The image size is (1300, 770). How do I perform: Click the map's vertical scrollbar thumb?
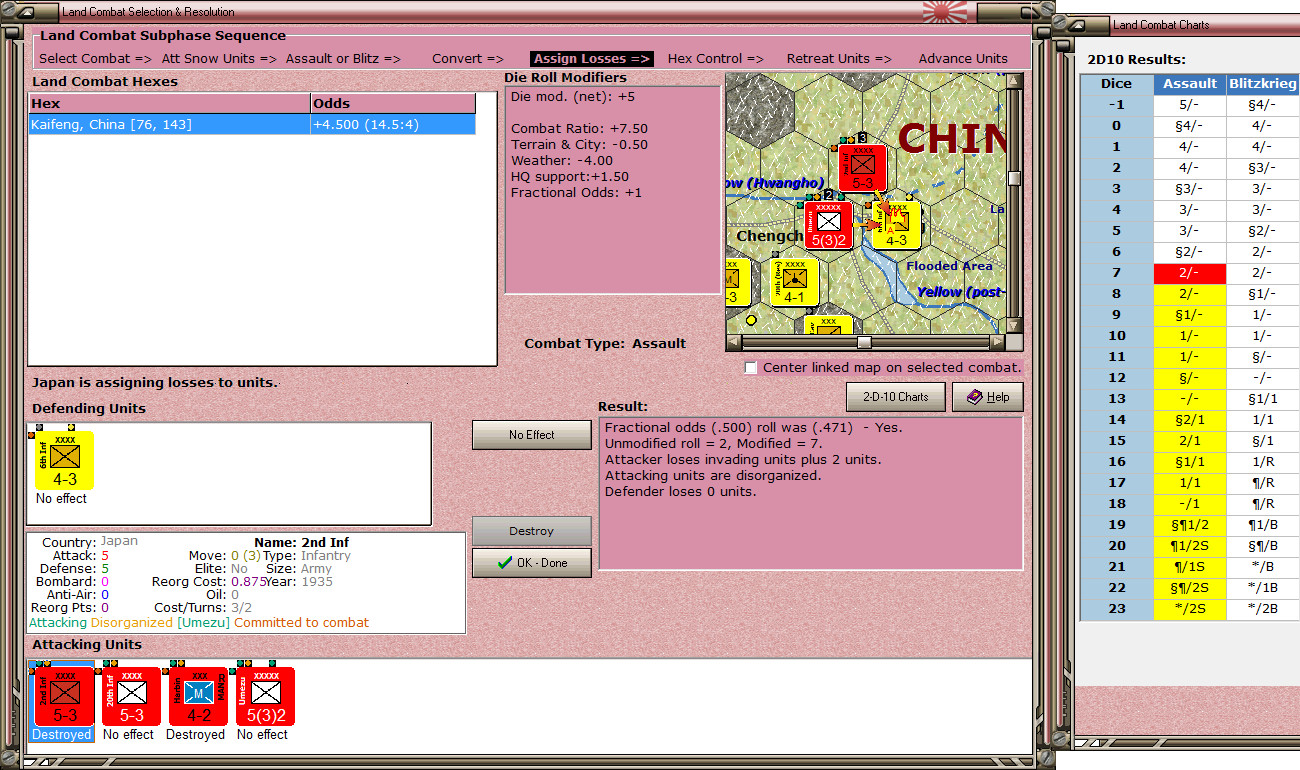tap(1014, 179)
